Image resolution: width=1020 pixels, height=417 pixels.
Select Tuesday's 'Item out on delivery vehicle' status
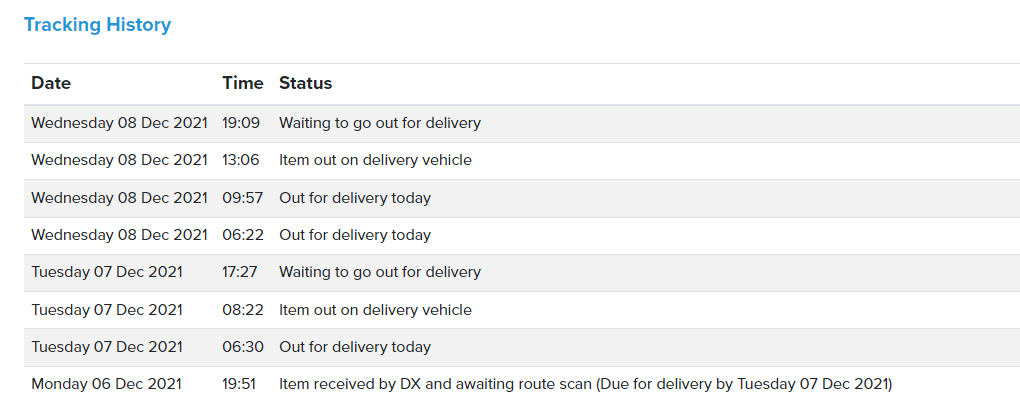click(x=375, y=310)
